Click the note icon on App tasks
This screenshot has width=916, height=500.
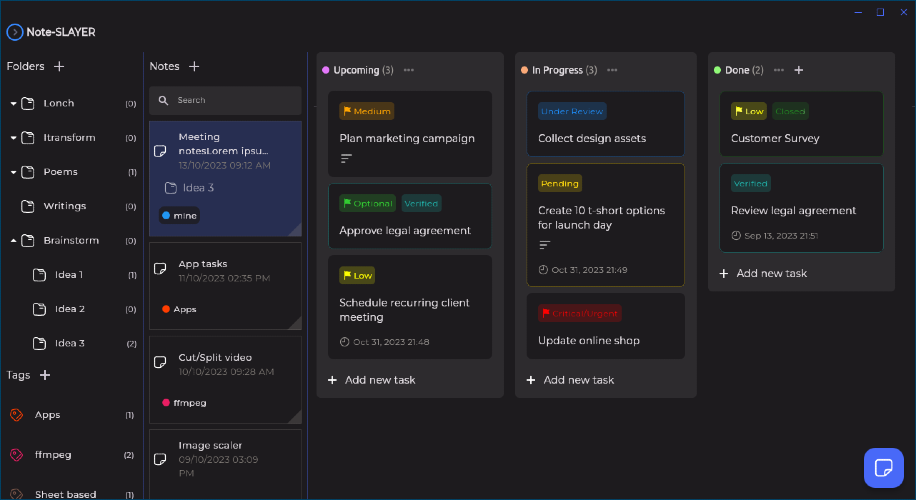160,269
